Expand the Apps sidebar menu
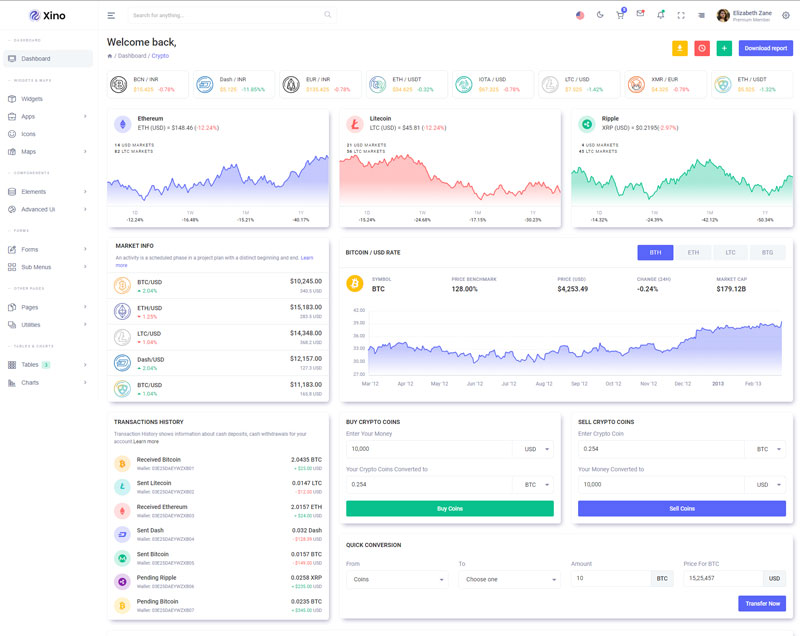 47,117
